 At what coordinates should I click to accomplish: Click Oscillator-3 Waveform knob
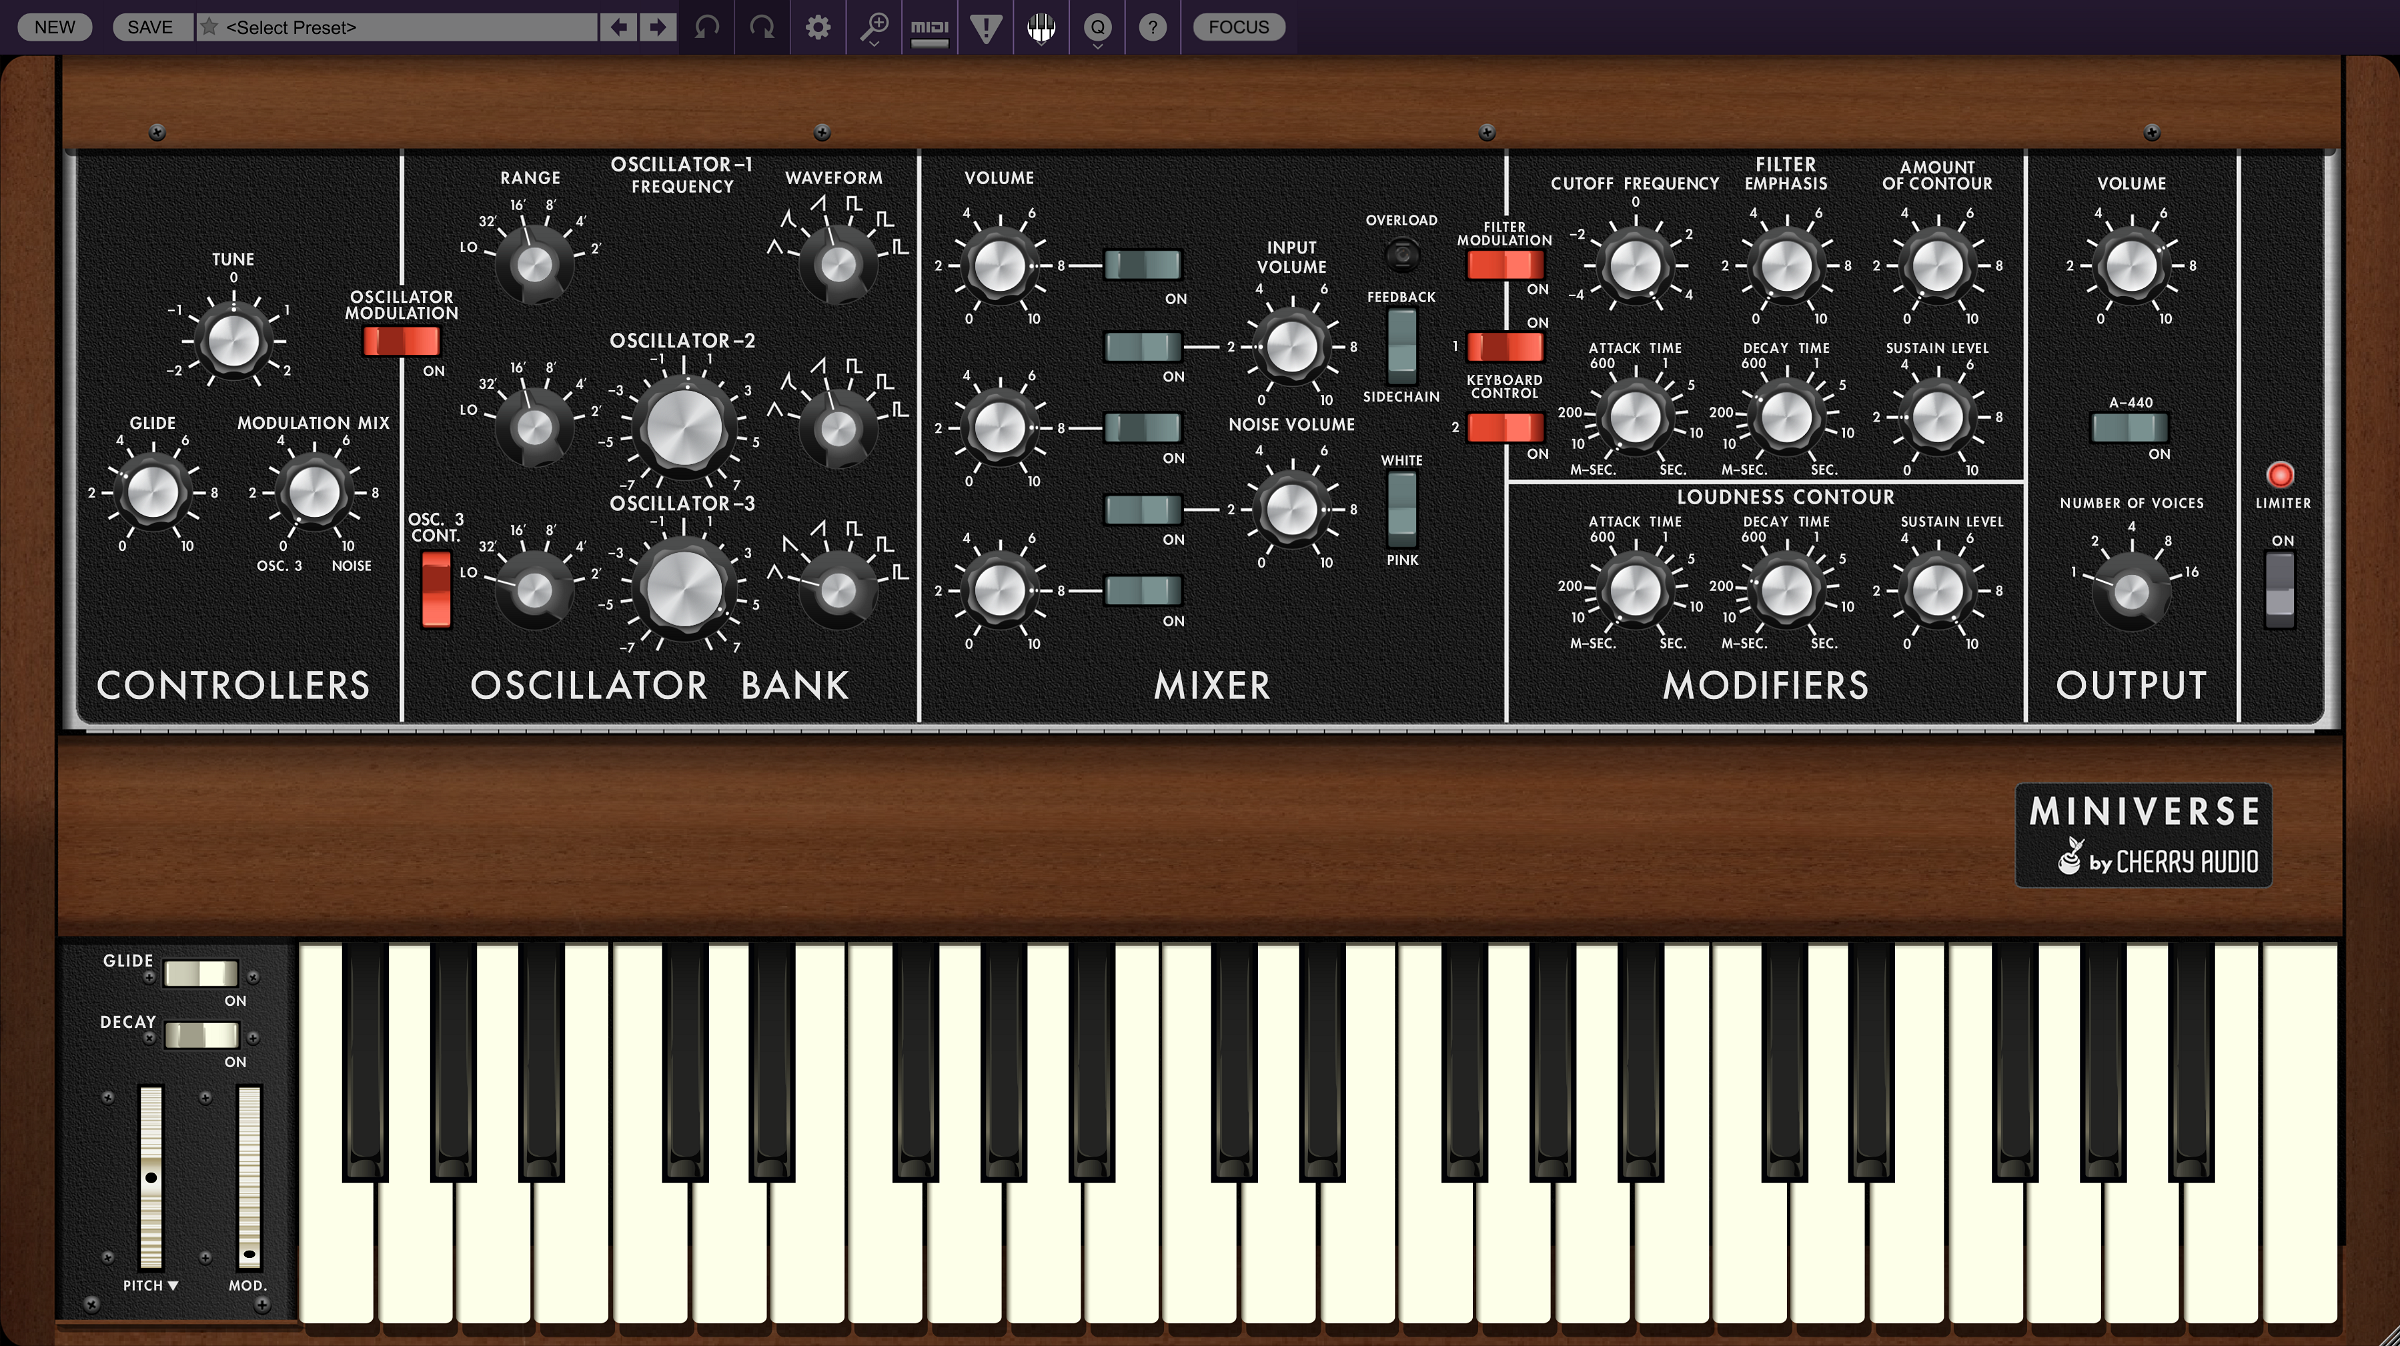click(x=838, y=590)
